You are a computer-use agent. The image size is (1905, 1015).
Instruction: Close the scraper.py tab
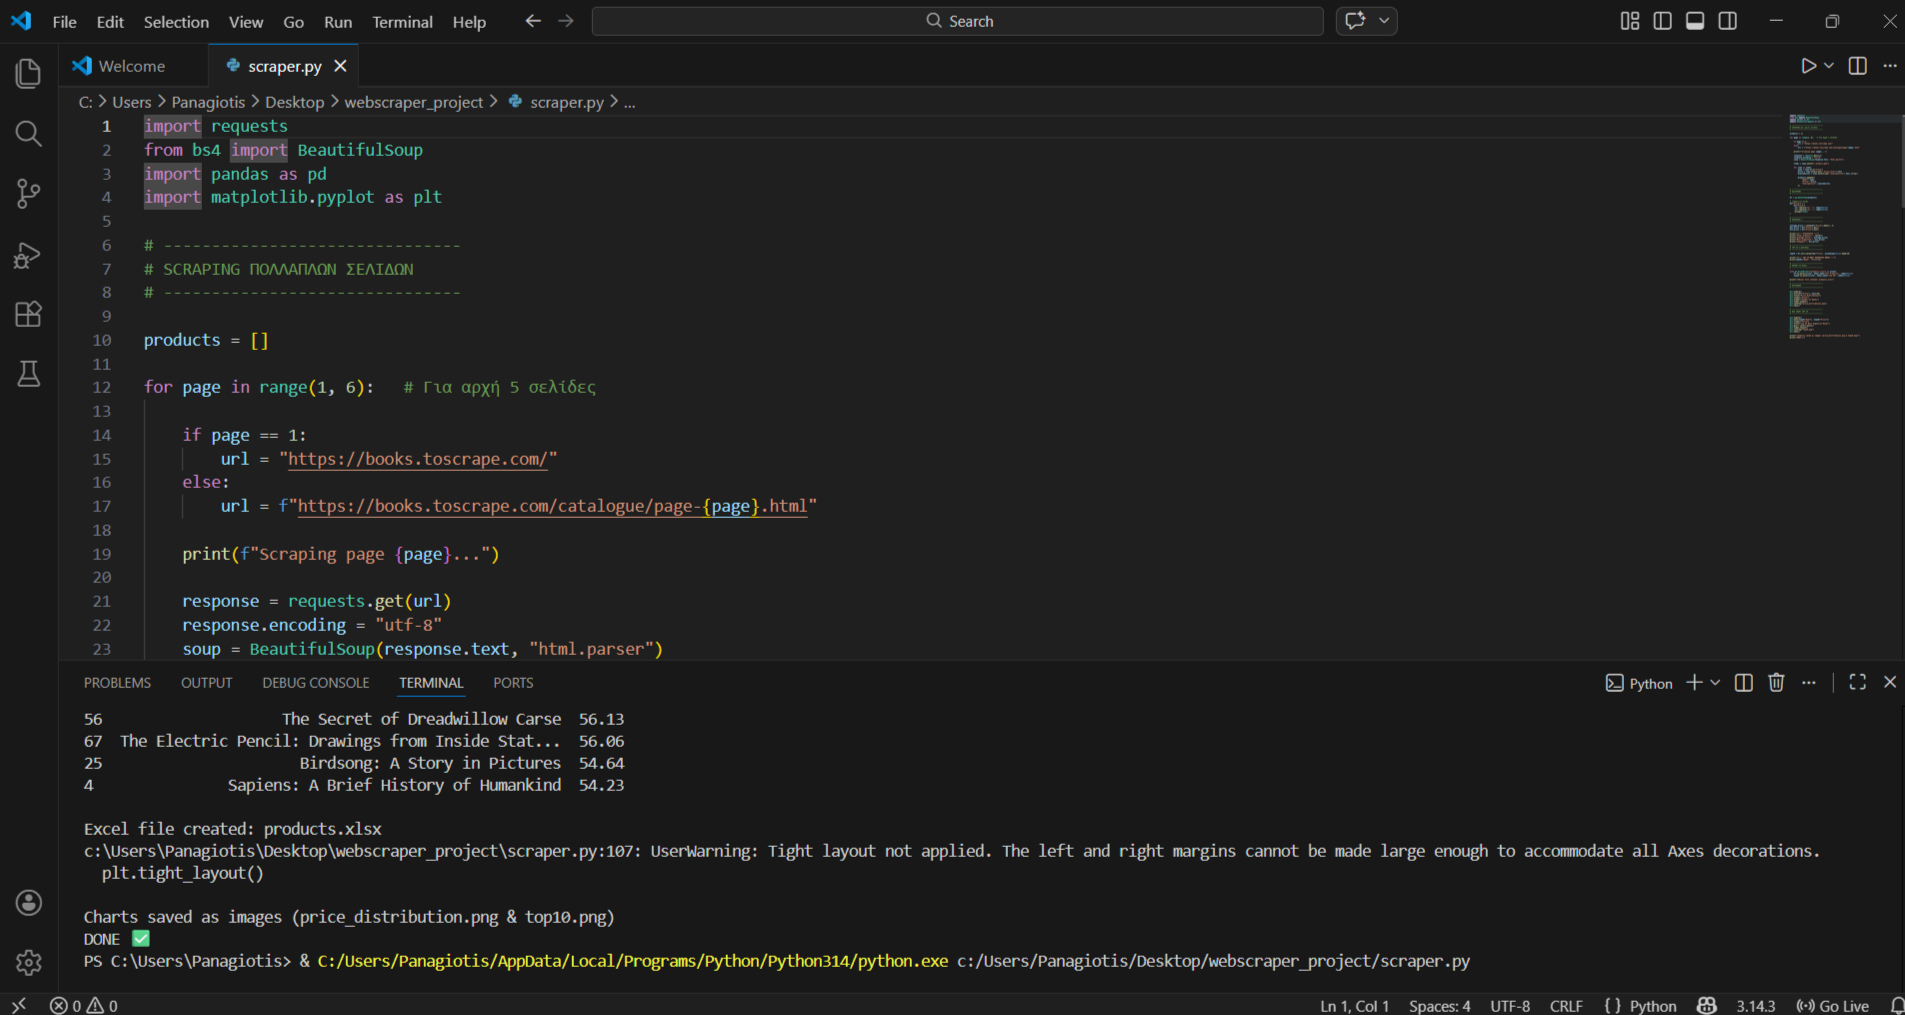pos(340,66)
